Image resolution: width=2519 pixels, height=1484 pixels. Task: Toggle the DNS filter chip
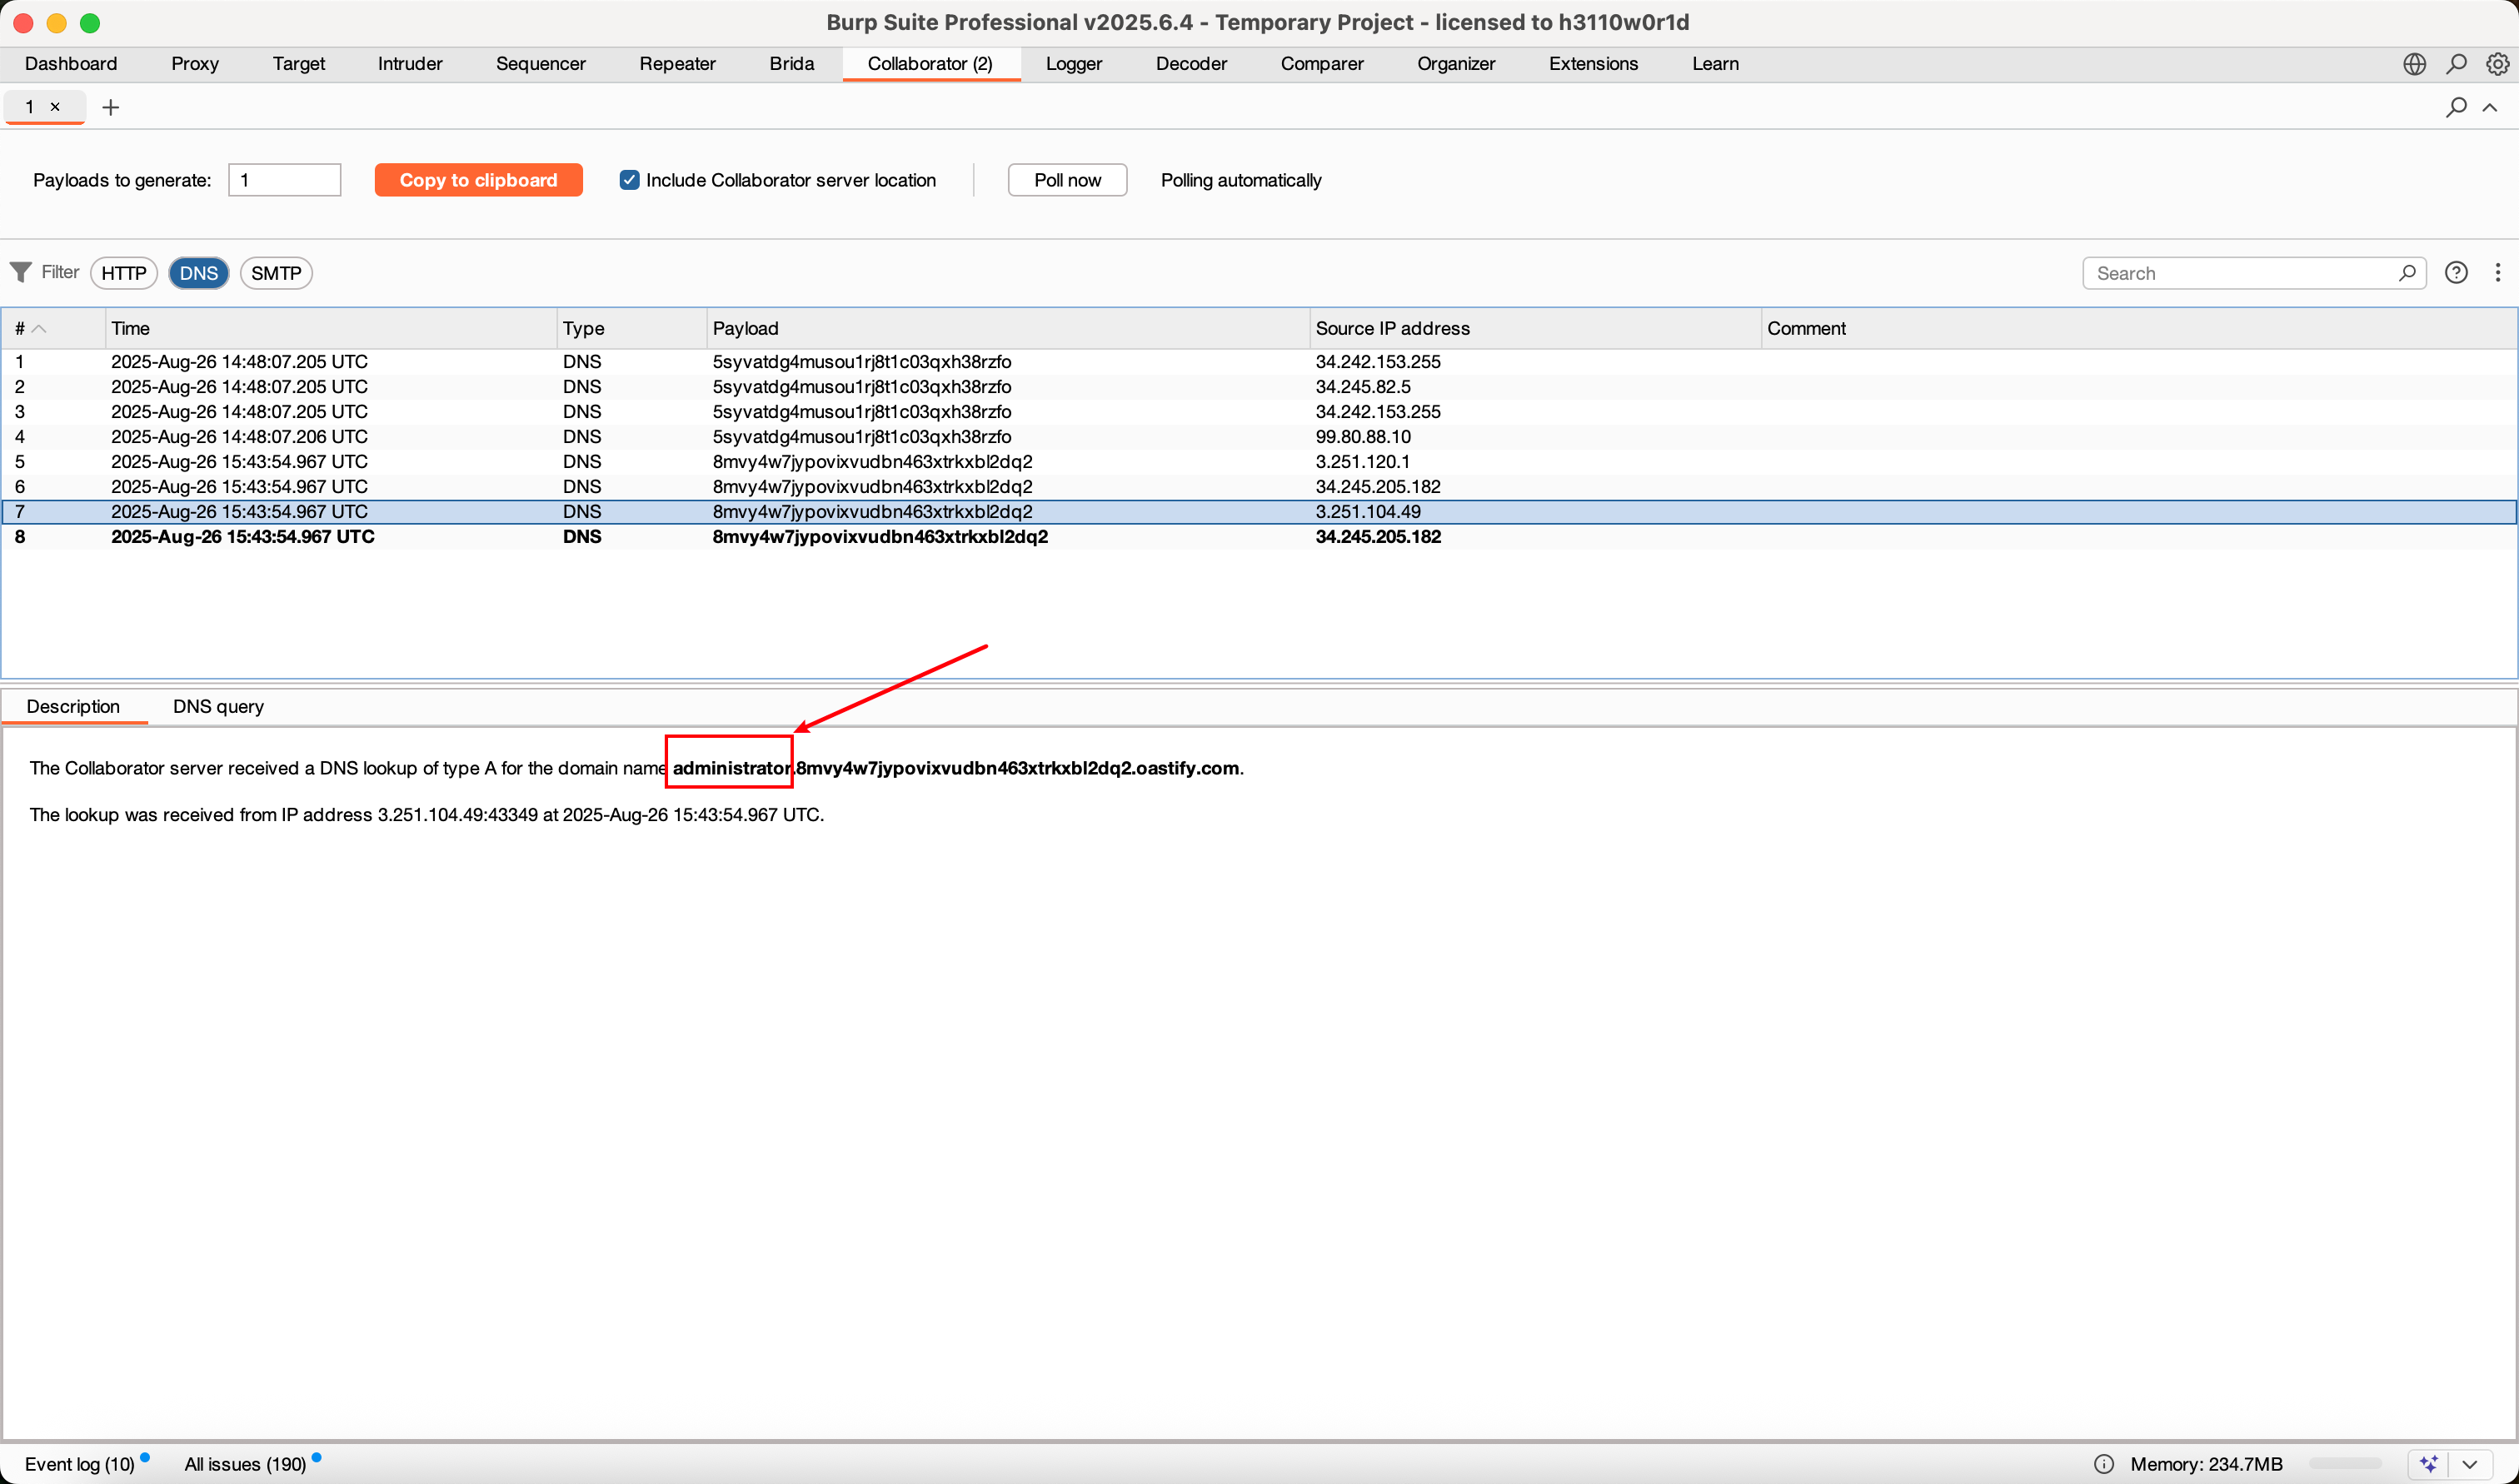tap(199, 273)
